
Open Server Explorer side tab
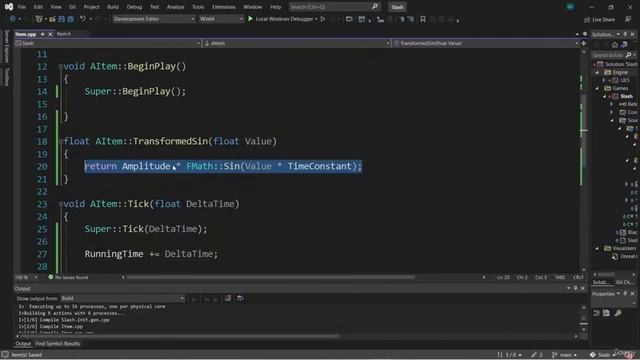point(6,46)
